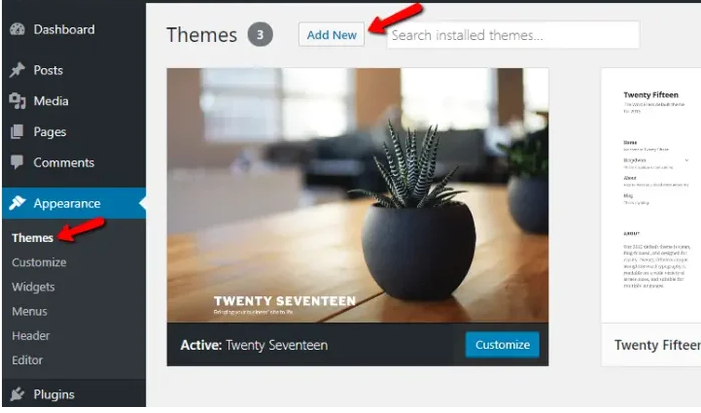Click the Appearance paintbrush icon
Screen dimensions: 701x413
point(17,203)
